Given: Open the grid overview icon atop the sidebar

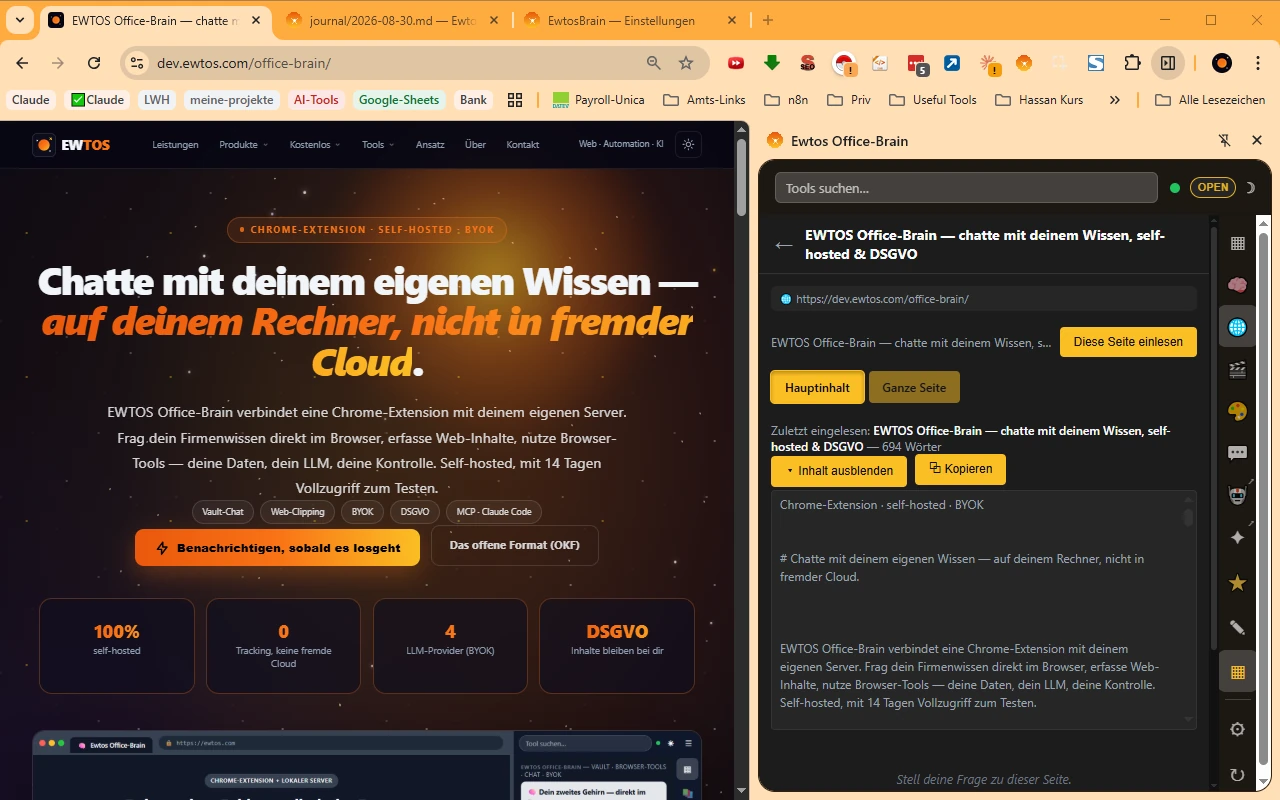Looking at the screenshot, I should pyautogui.click(x=1237, y=243).
